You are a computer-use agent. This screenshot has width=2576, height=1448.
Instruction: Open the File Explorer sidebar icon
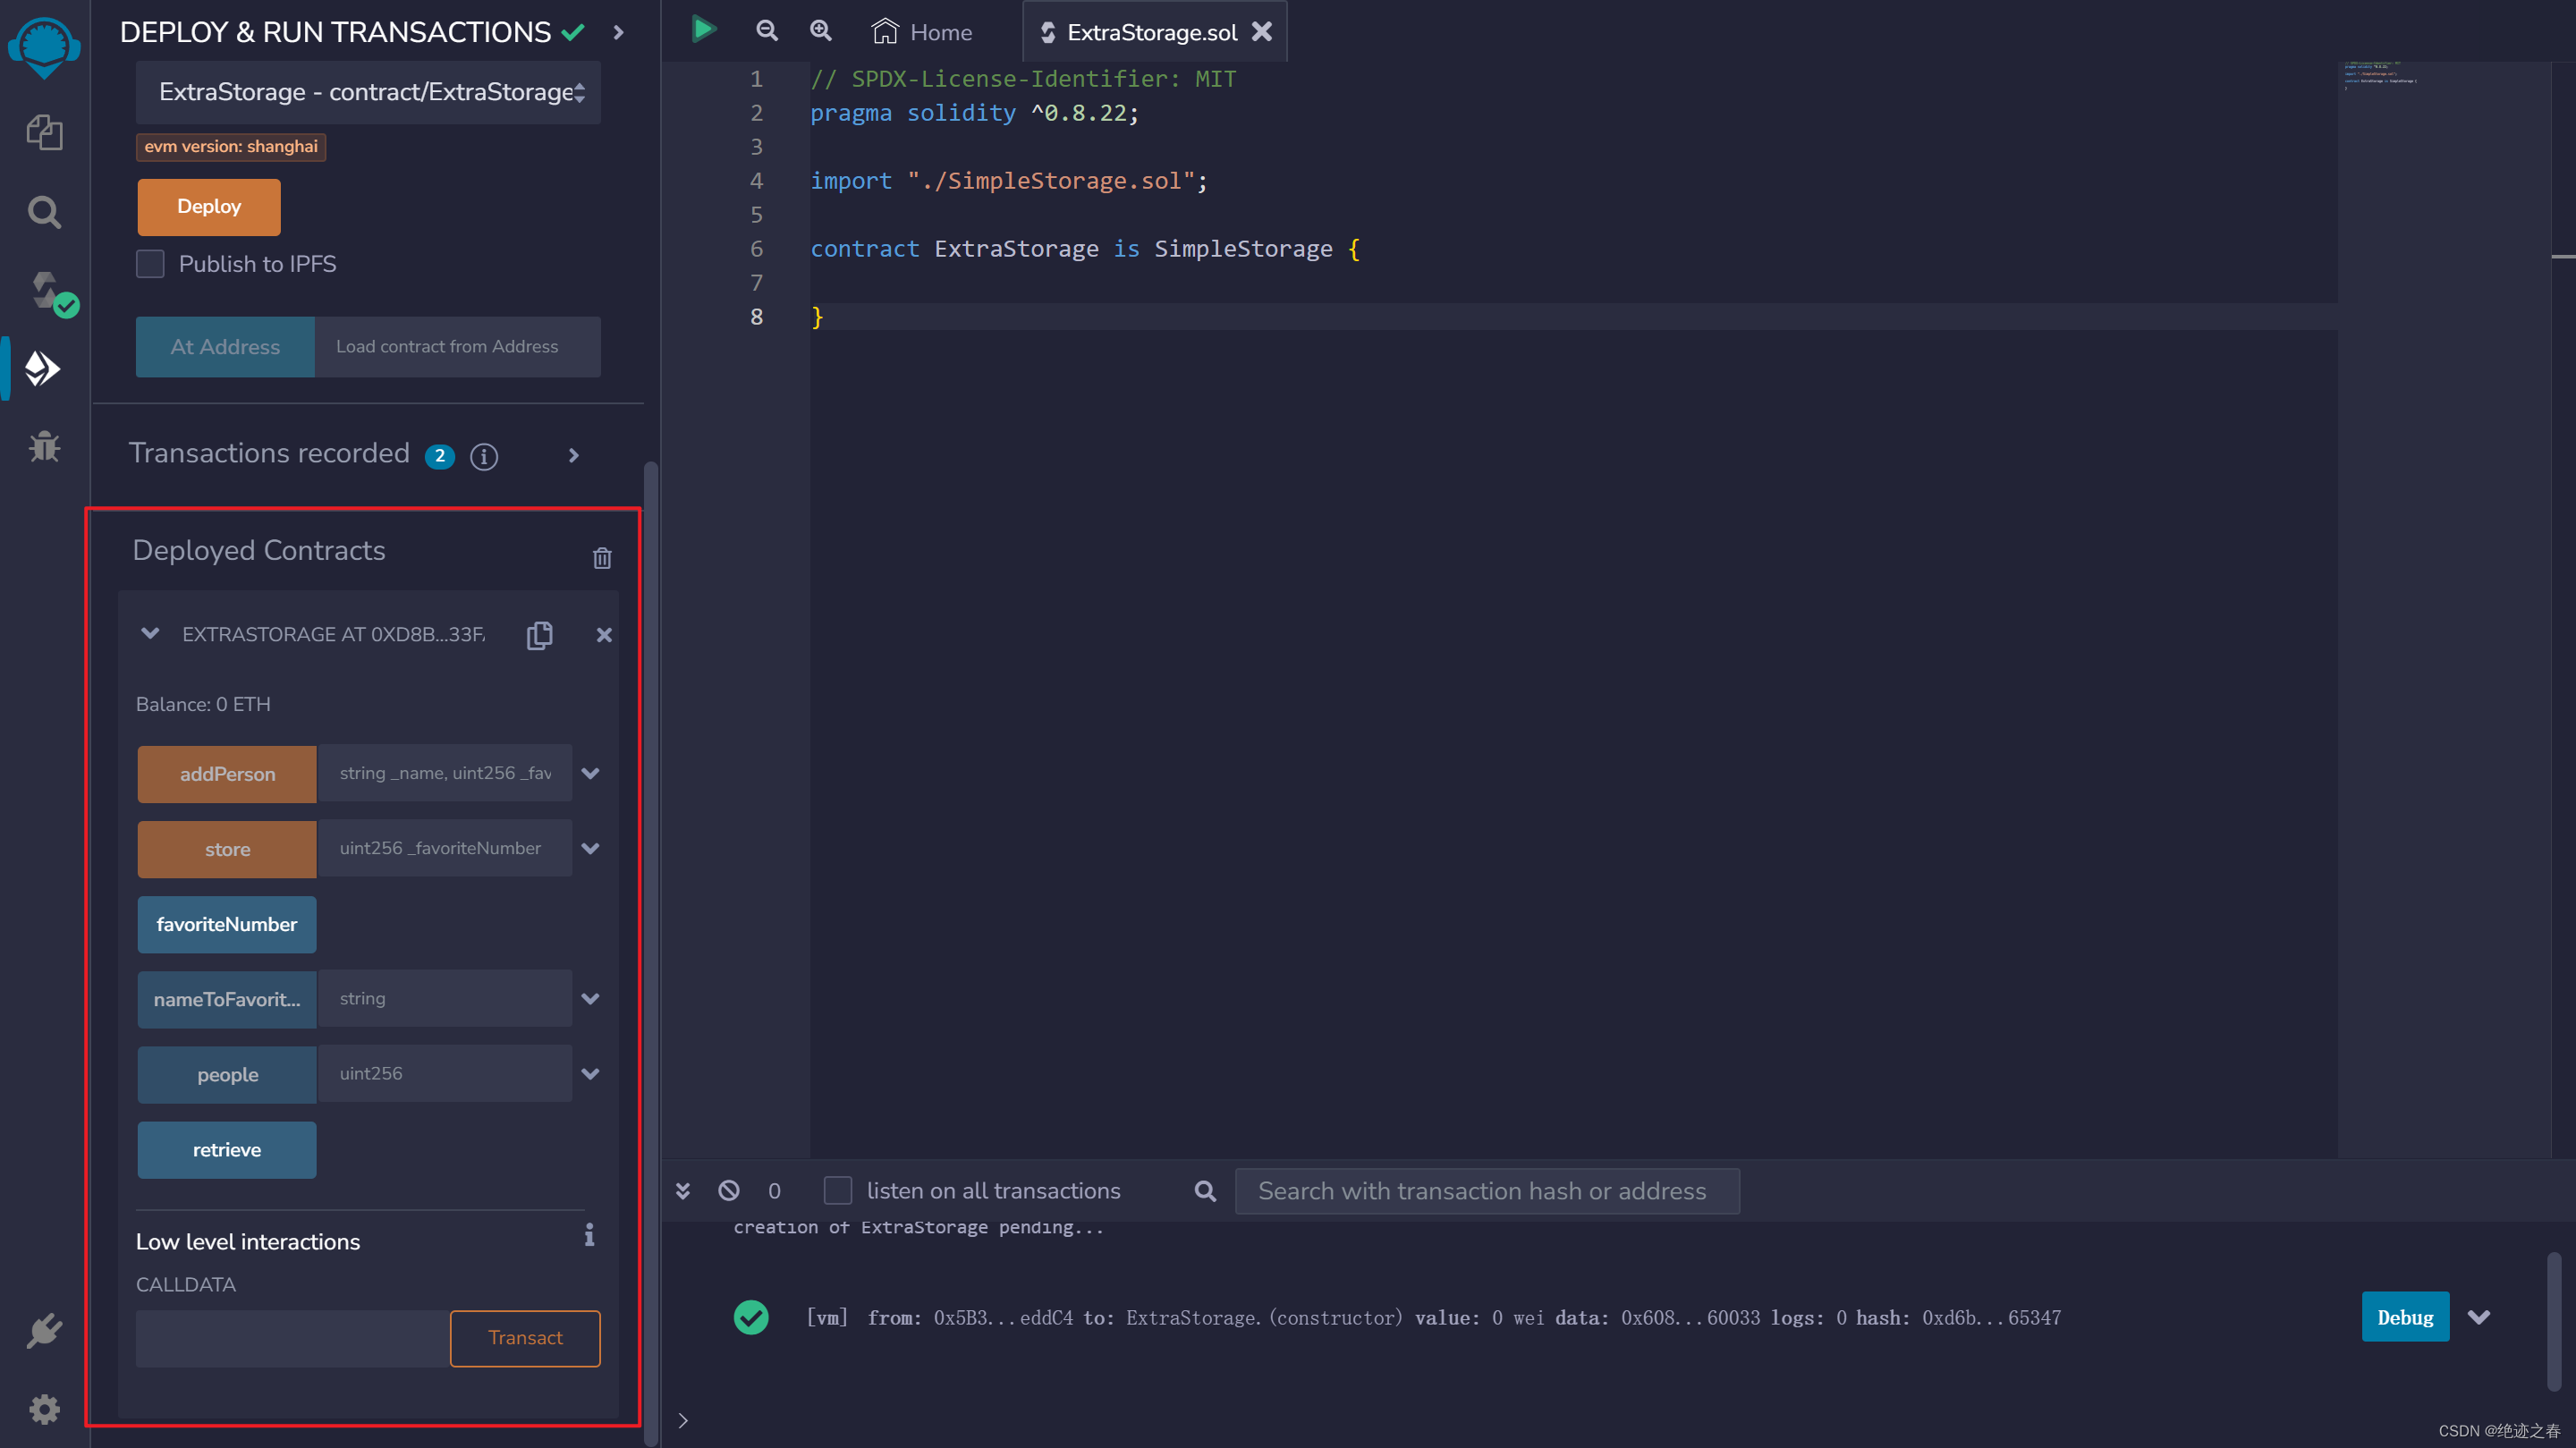44,132
